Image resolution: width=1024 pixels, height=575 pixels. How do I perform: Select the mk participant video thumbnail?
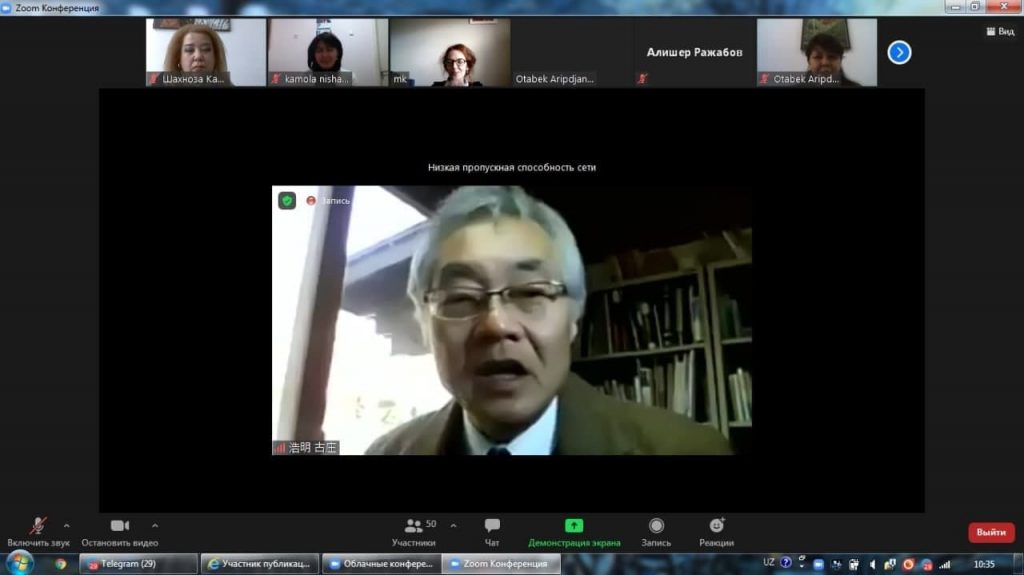pos(449,52)
